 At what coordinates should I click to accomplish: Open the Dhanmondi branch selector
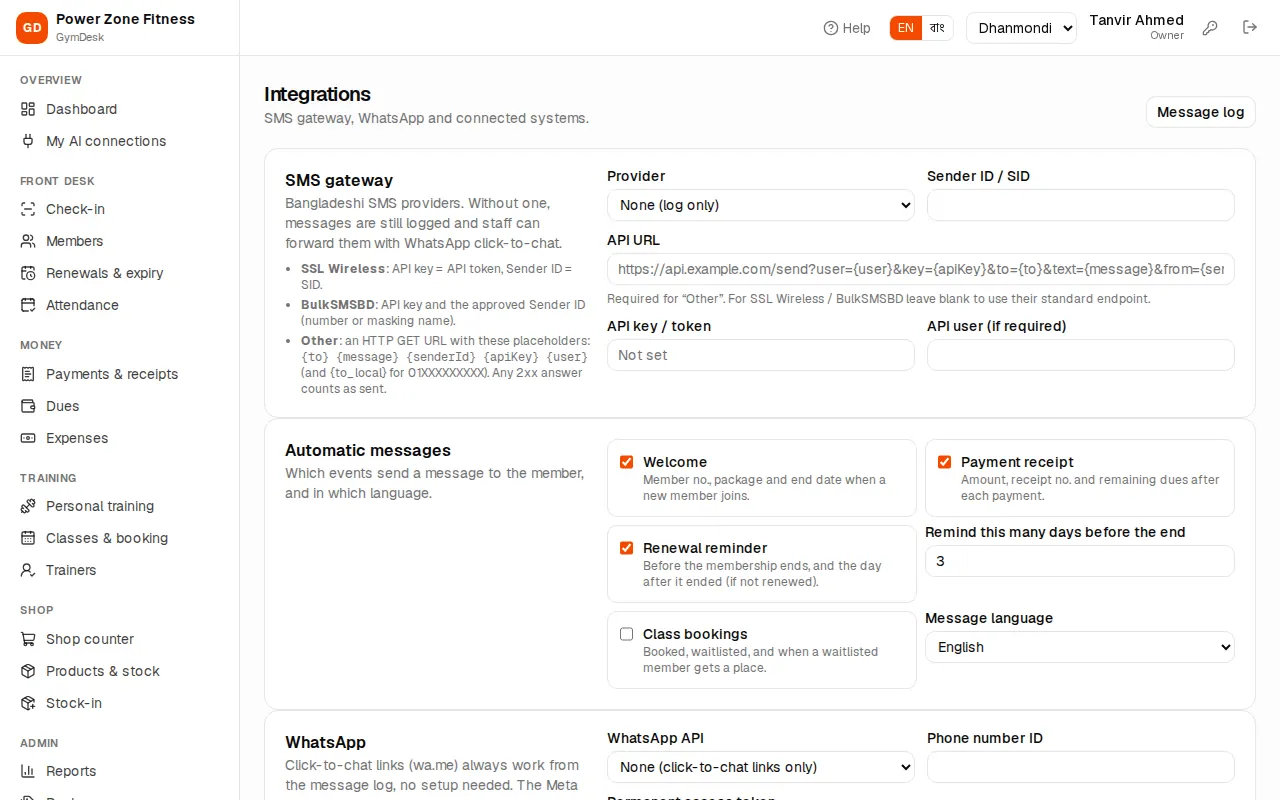pos(1021,28)
